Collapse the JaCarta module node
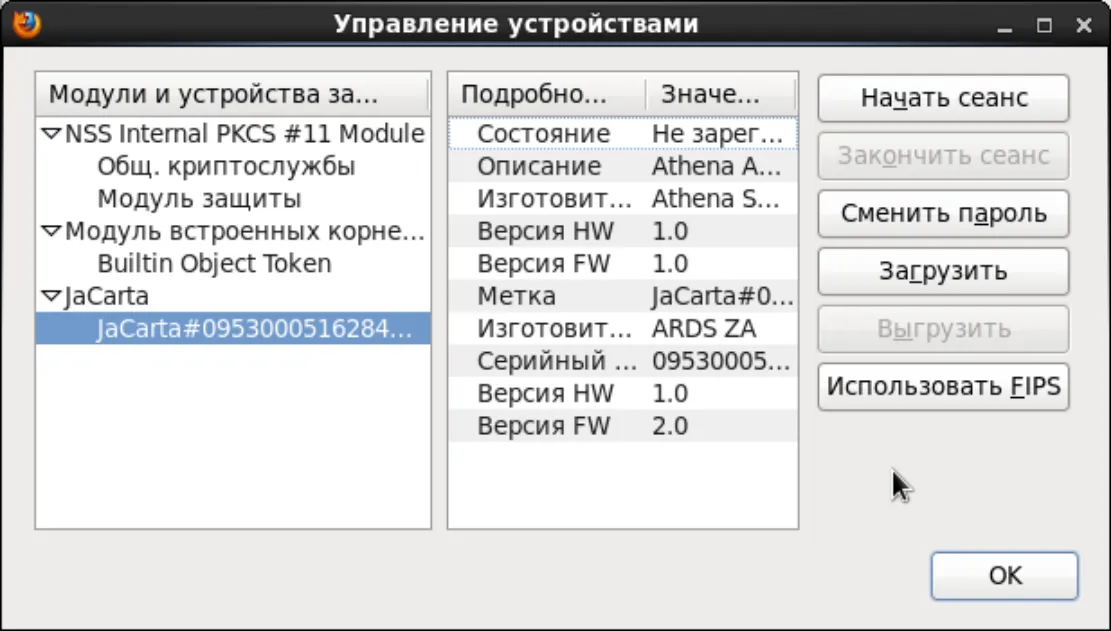1111x631 pixels. [x=51, y=296]
